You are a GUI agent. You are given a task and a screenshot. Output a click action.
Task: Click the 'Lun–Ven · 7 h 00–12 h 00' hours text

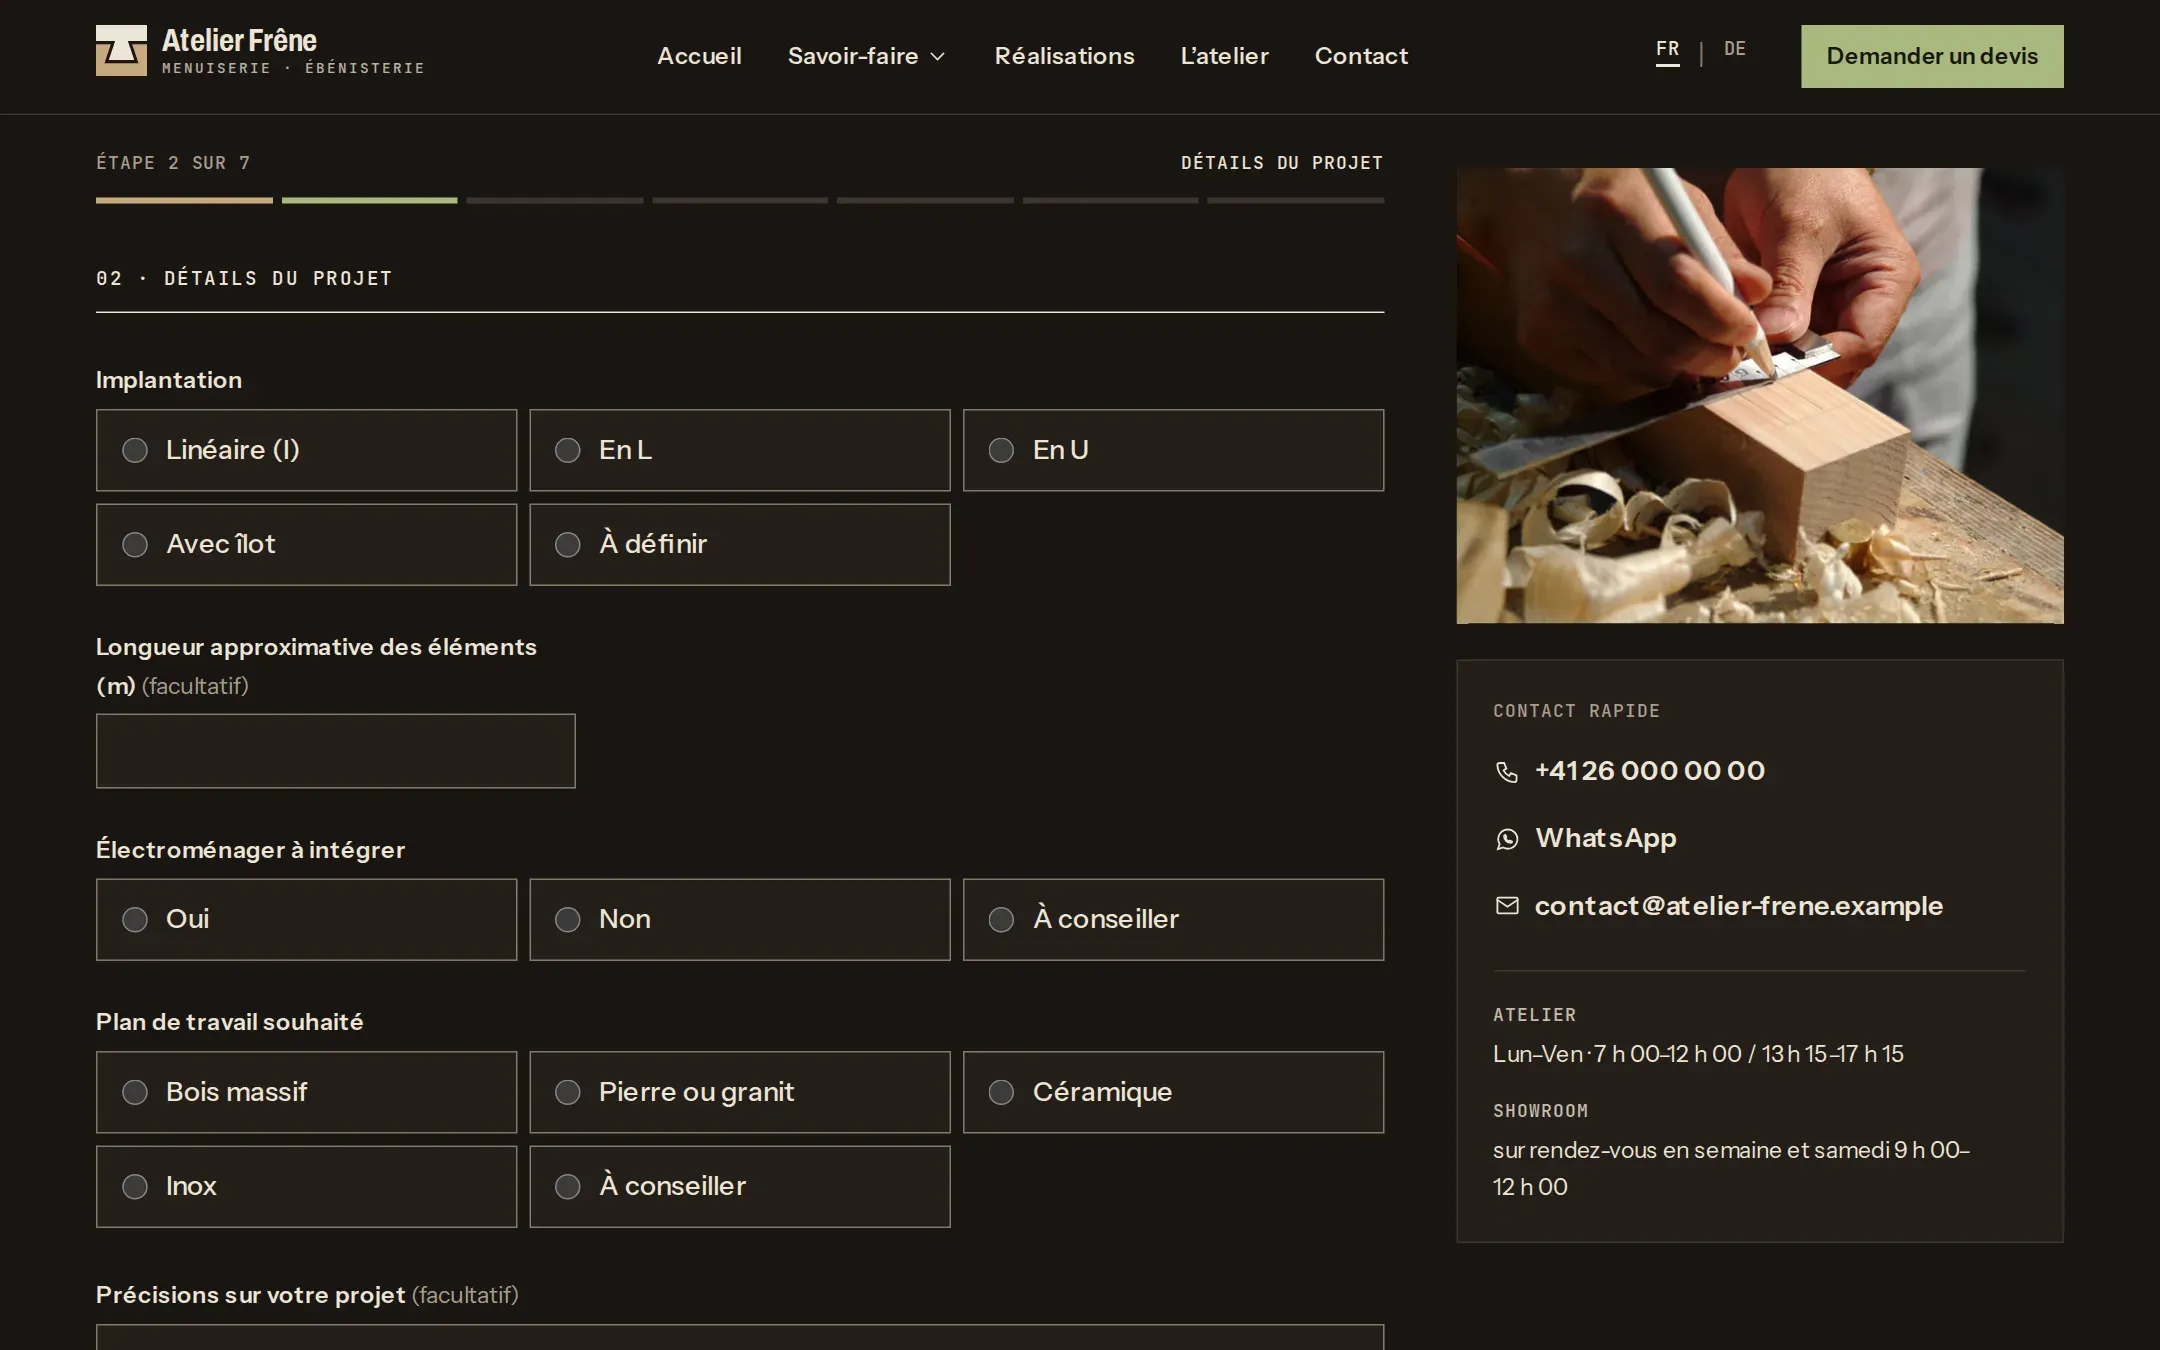click(x=1617, y=1054)
